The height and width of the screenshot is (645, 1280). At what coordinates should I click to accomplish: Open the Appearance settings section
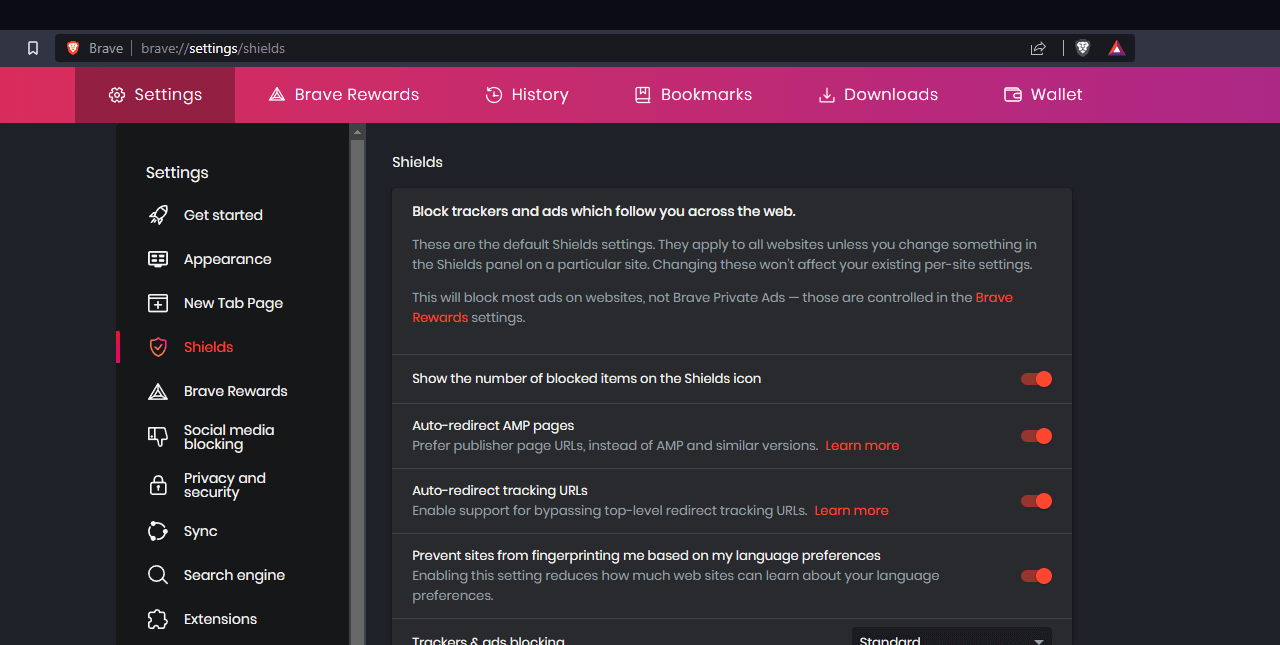tap(227, 259)
